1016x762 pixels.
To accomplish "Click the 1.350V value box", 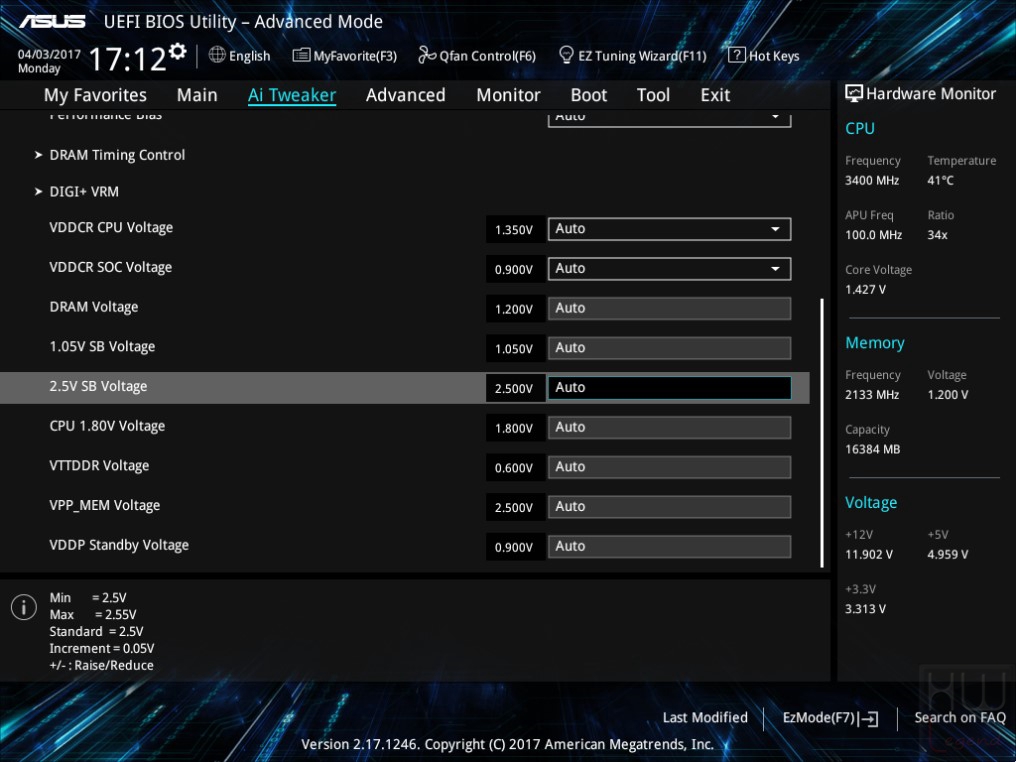I will 514,230.
